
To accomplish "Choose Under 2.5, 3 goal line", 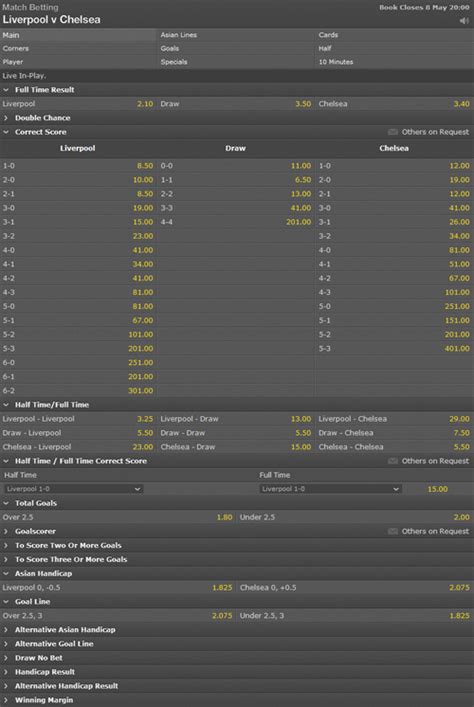I will [x=355, y=616].
